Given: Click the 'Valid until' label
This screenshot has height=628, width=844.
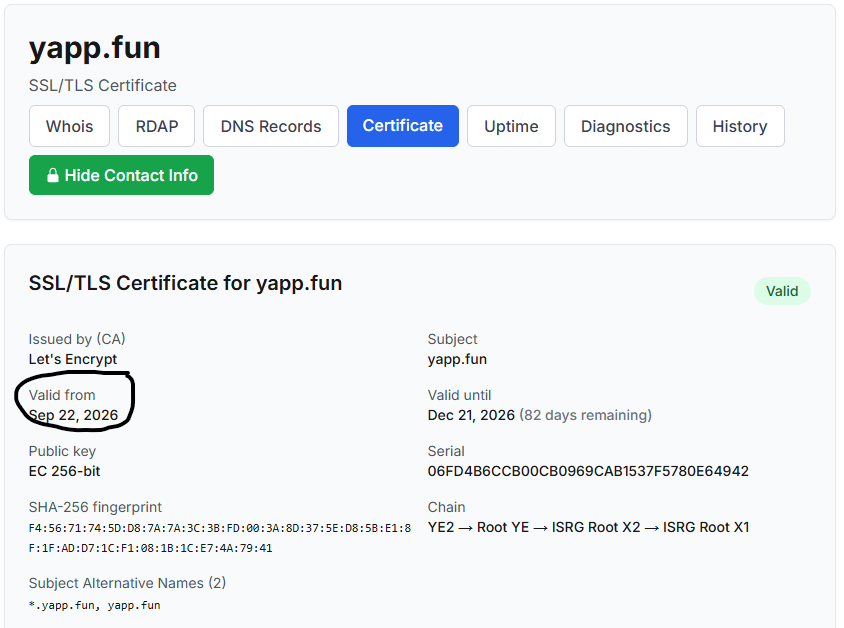Looking at the screenshot, I should click(459, 395).
